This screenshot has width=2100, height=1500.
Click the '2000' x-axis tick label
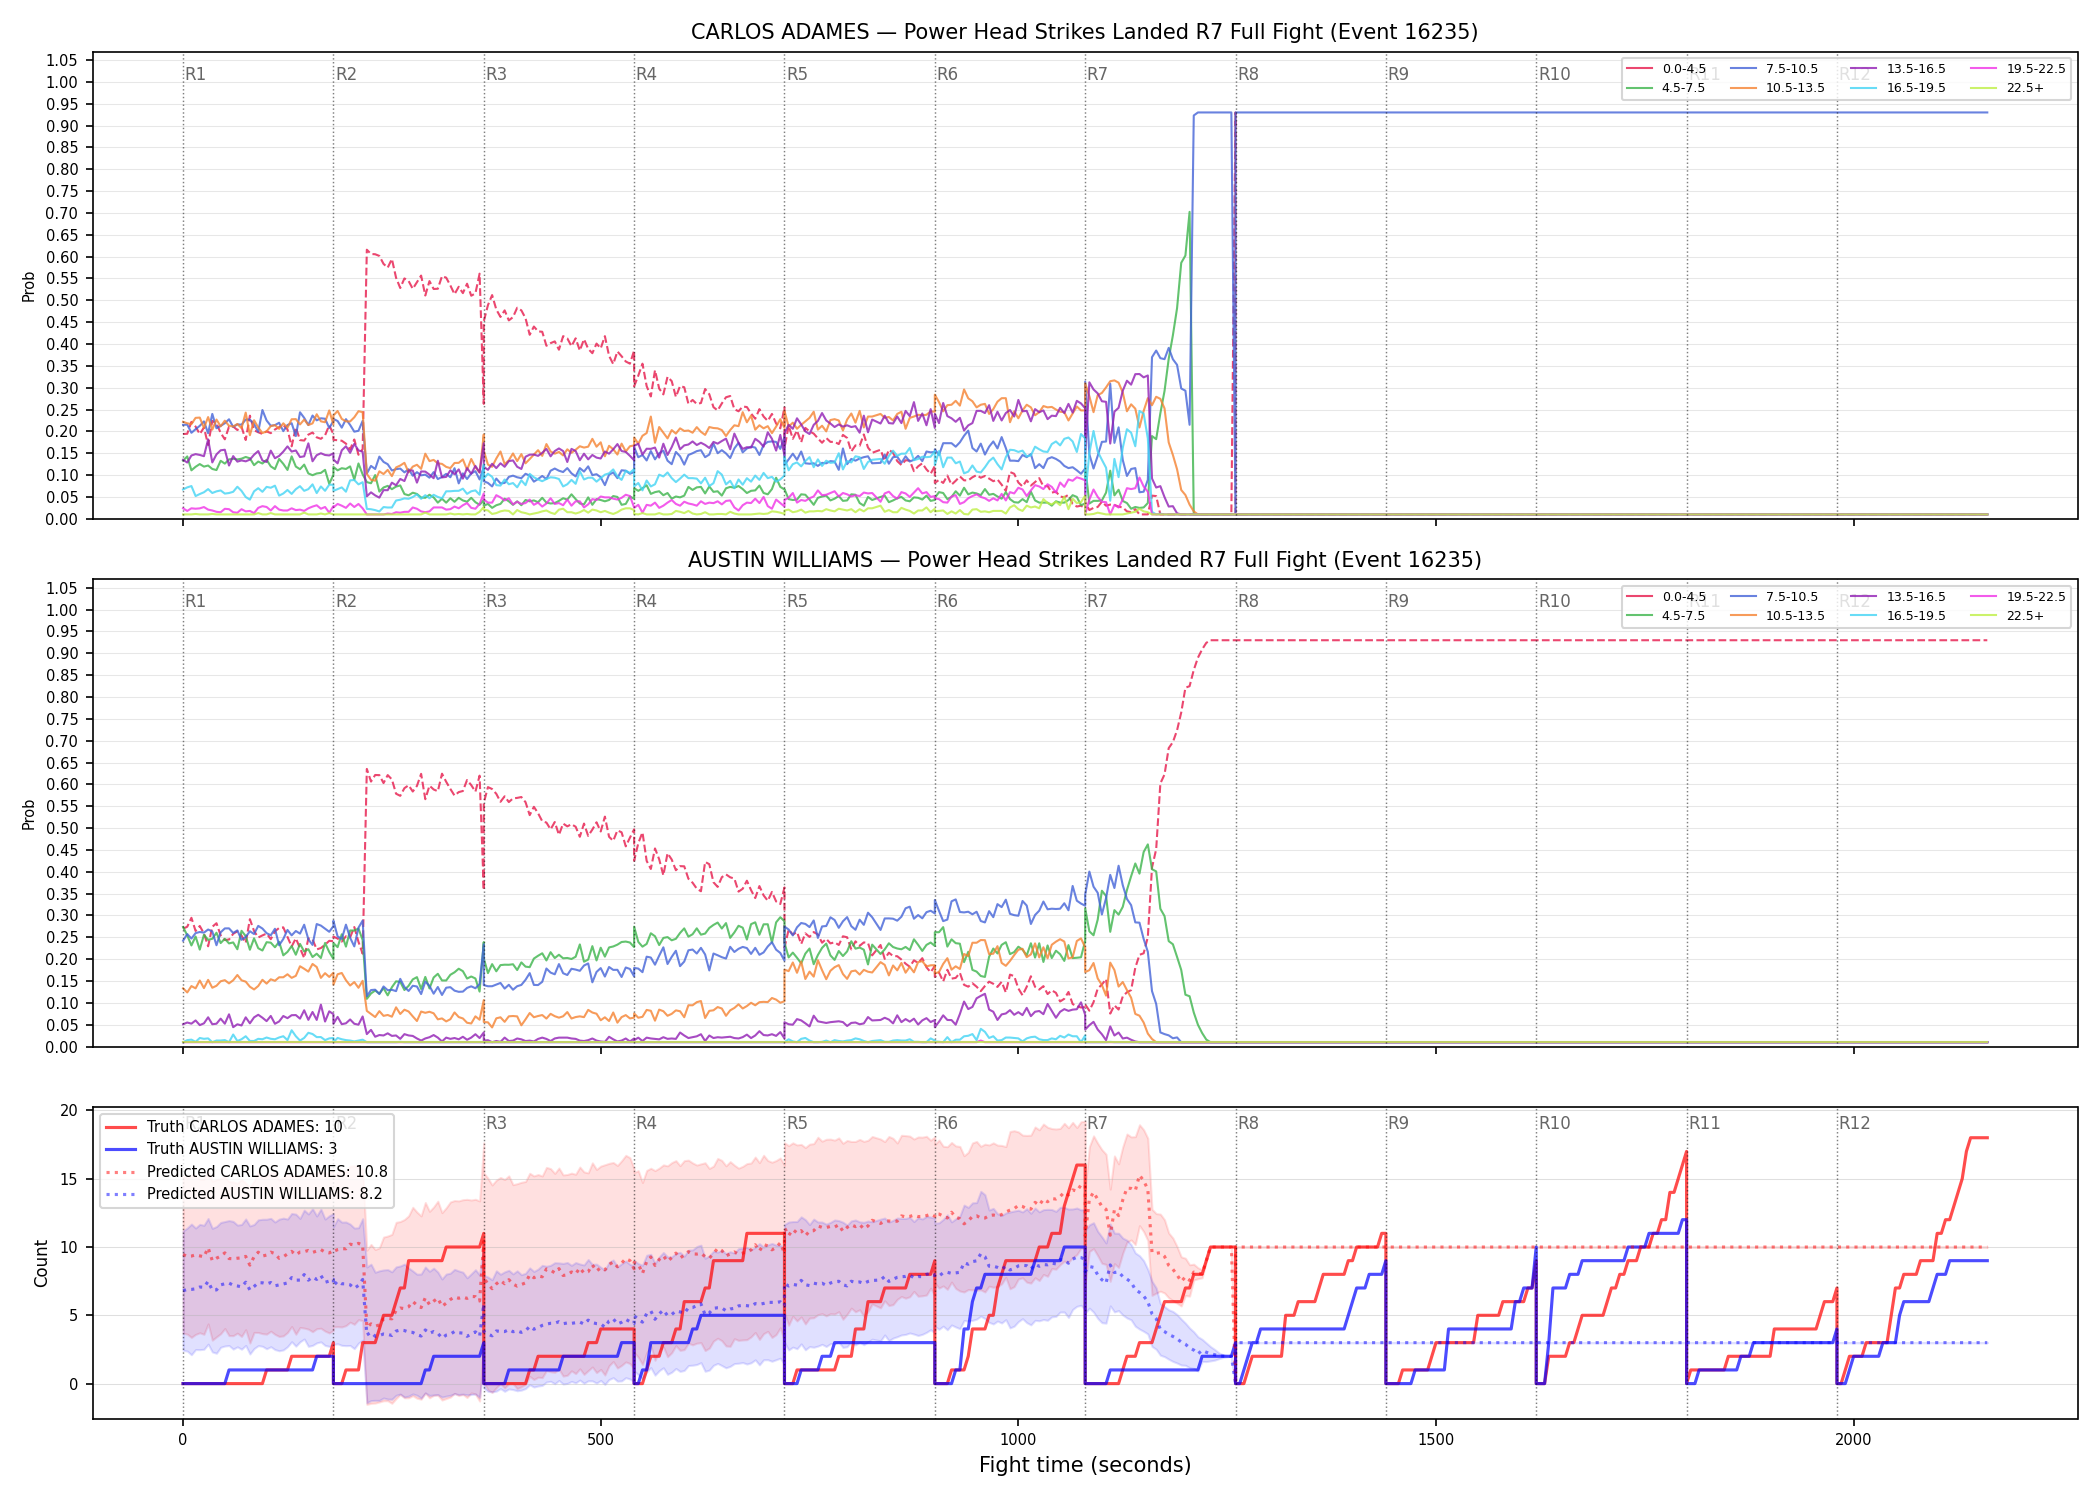pos(1853,1440)
